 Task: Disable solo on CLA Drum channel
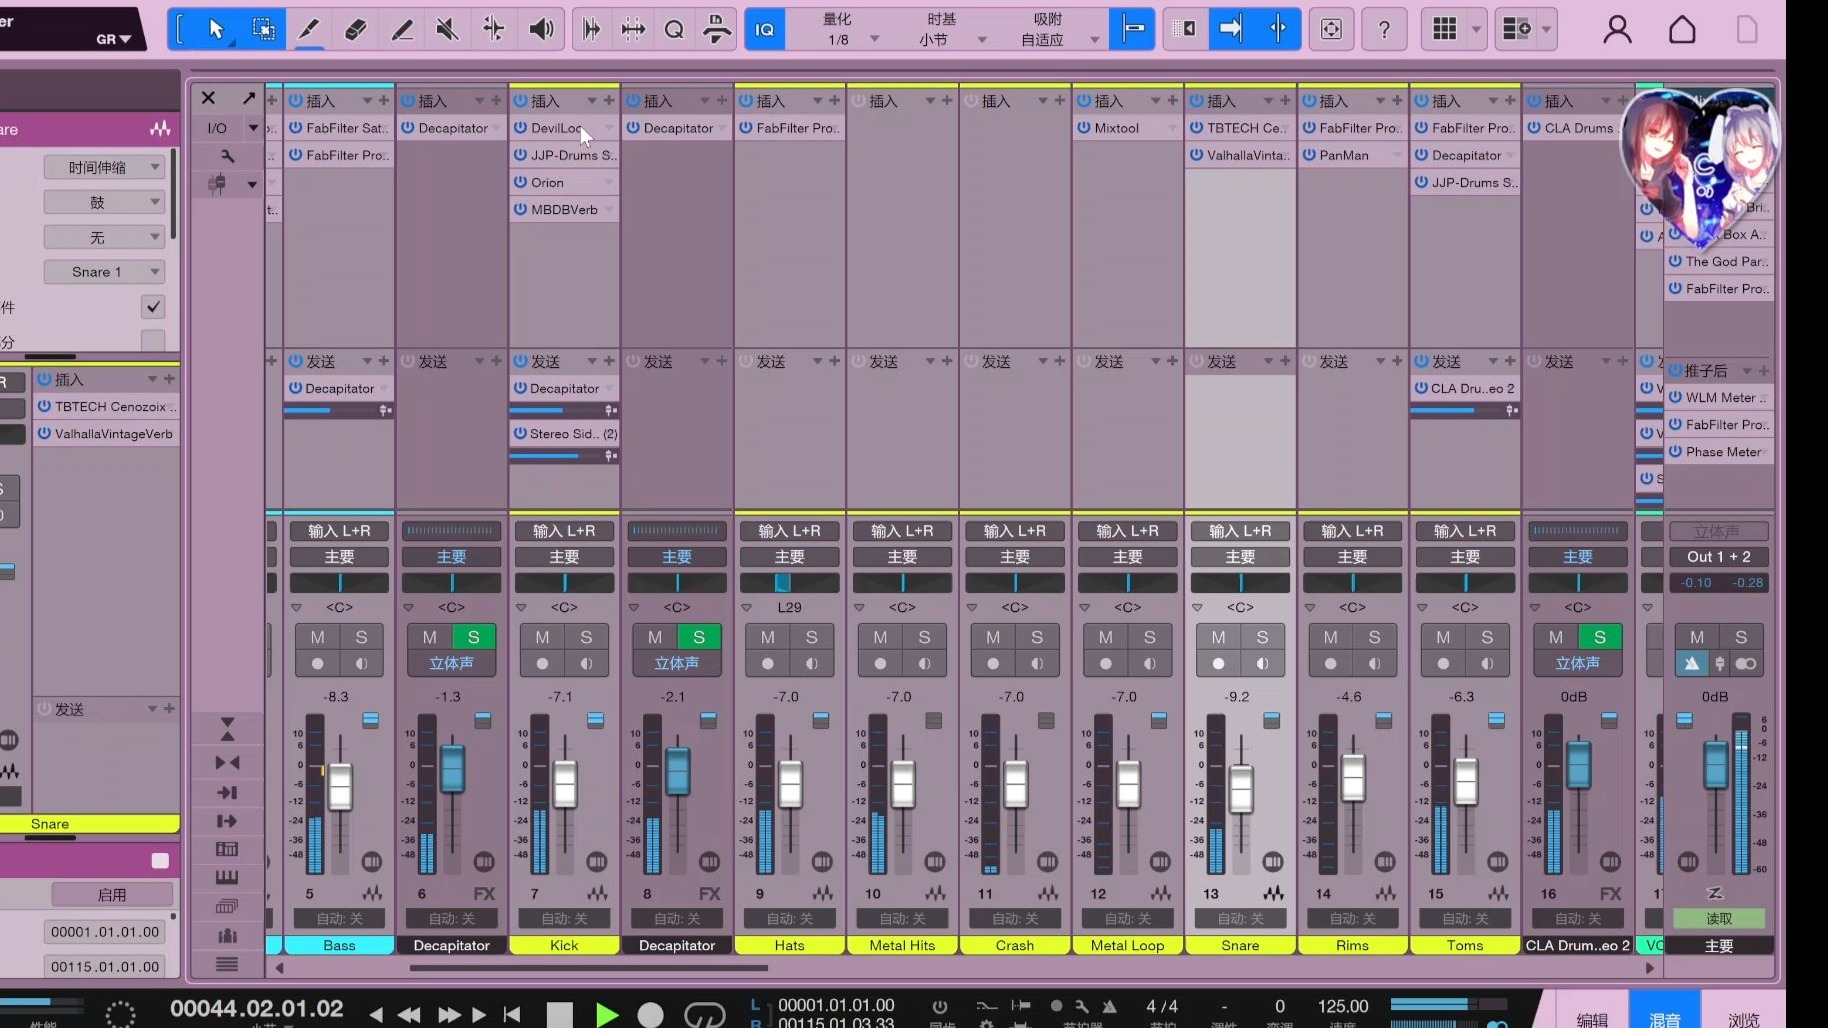[1599, 637]
